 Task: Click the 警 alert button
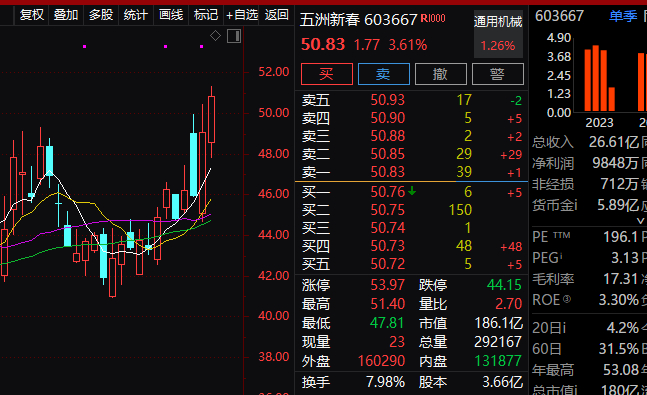click(498, 74)
